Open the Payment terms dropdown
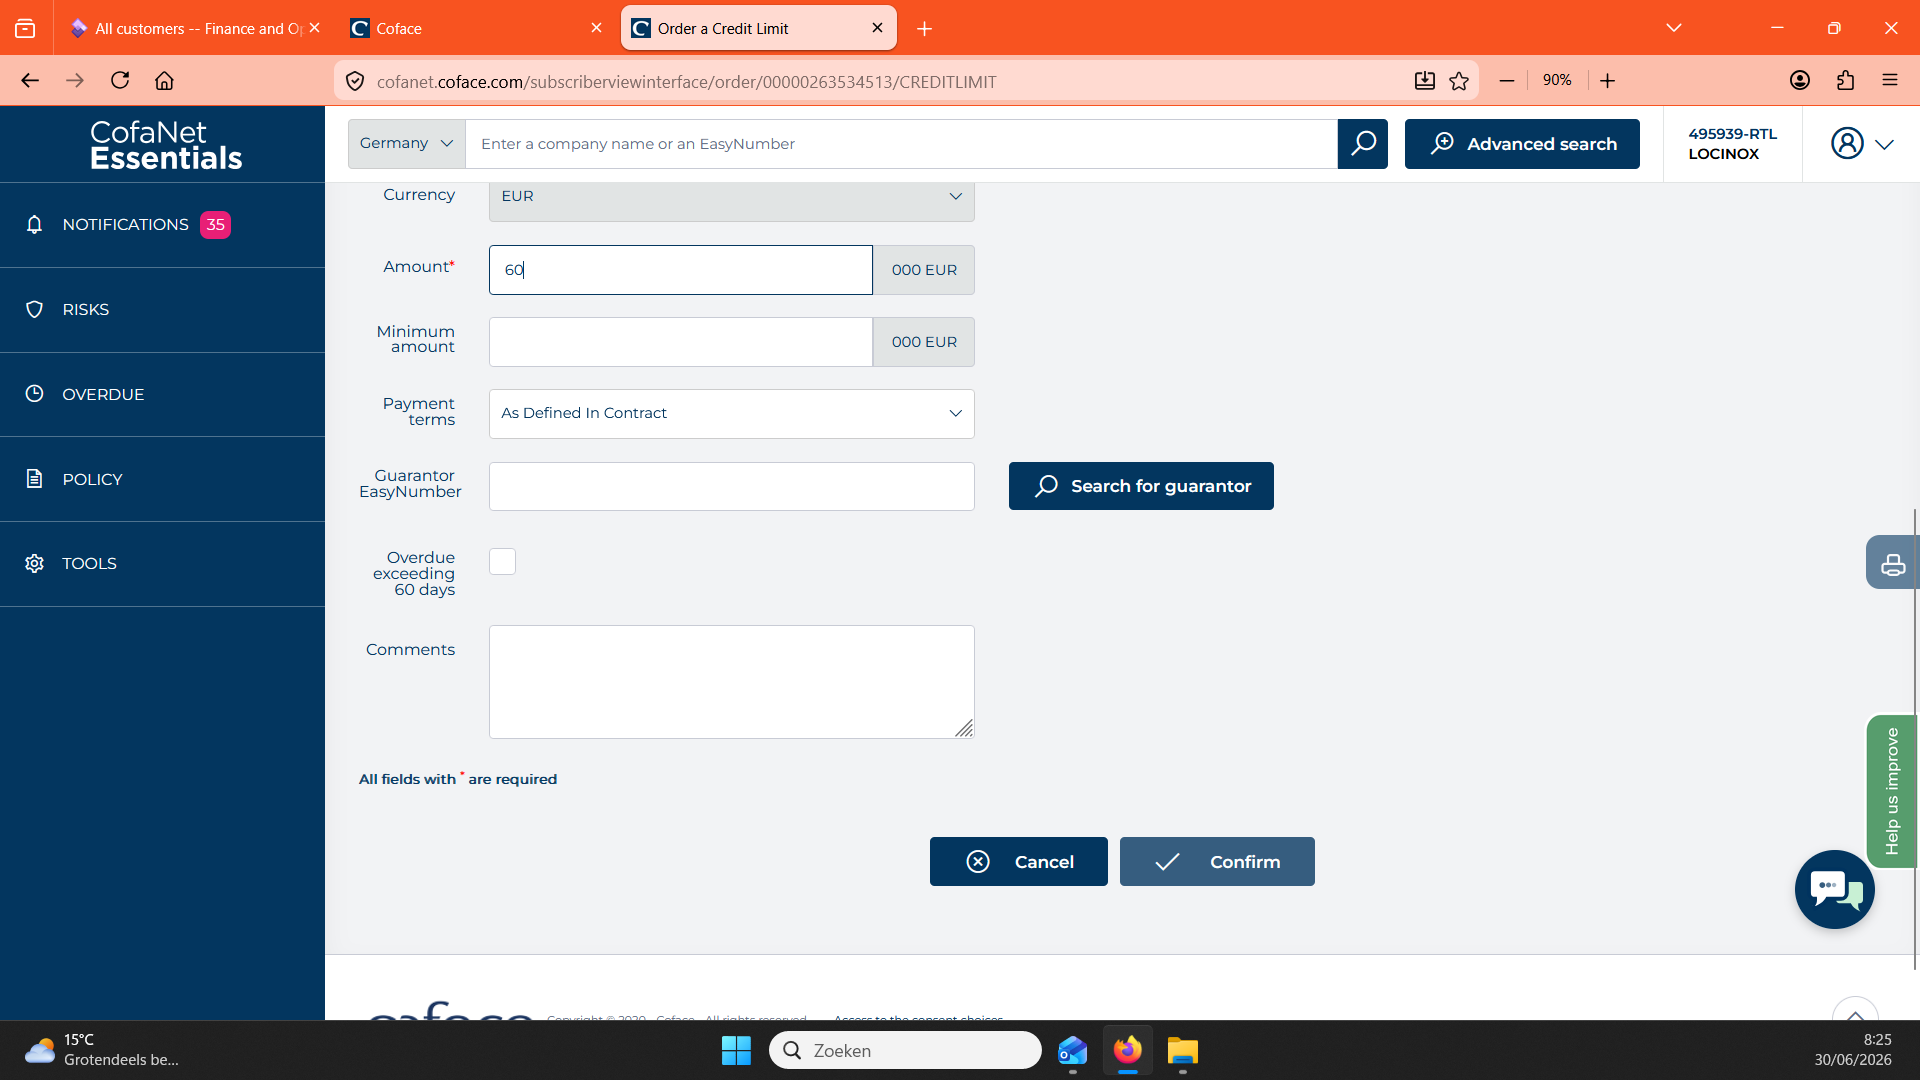 click(731, 414)
